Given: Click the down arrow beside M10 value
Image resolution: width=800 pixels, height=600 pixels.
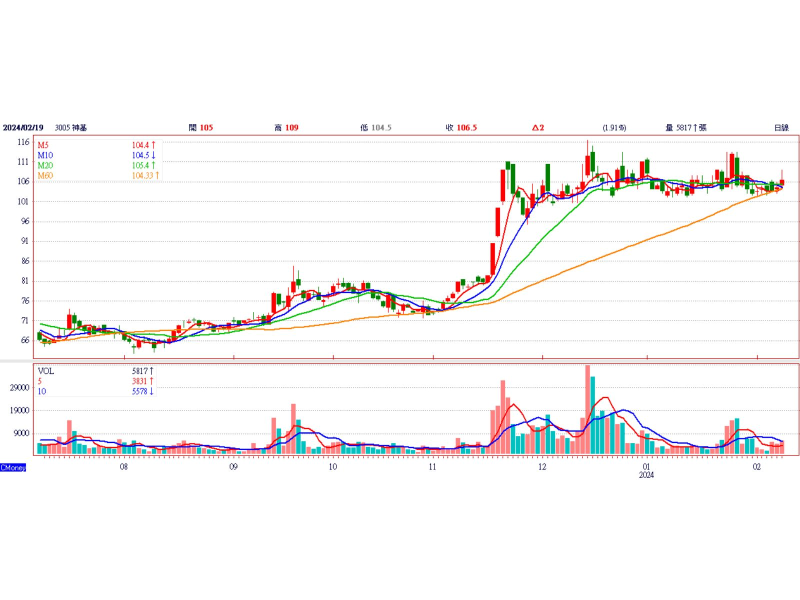Looking at the screenshot, I should pyautogui.click(x=154, y=155).
